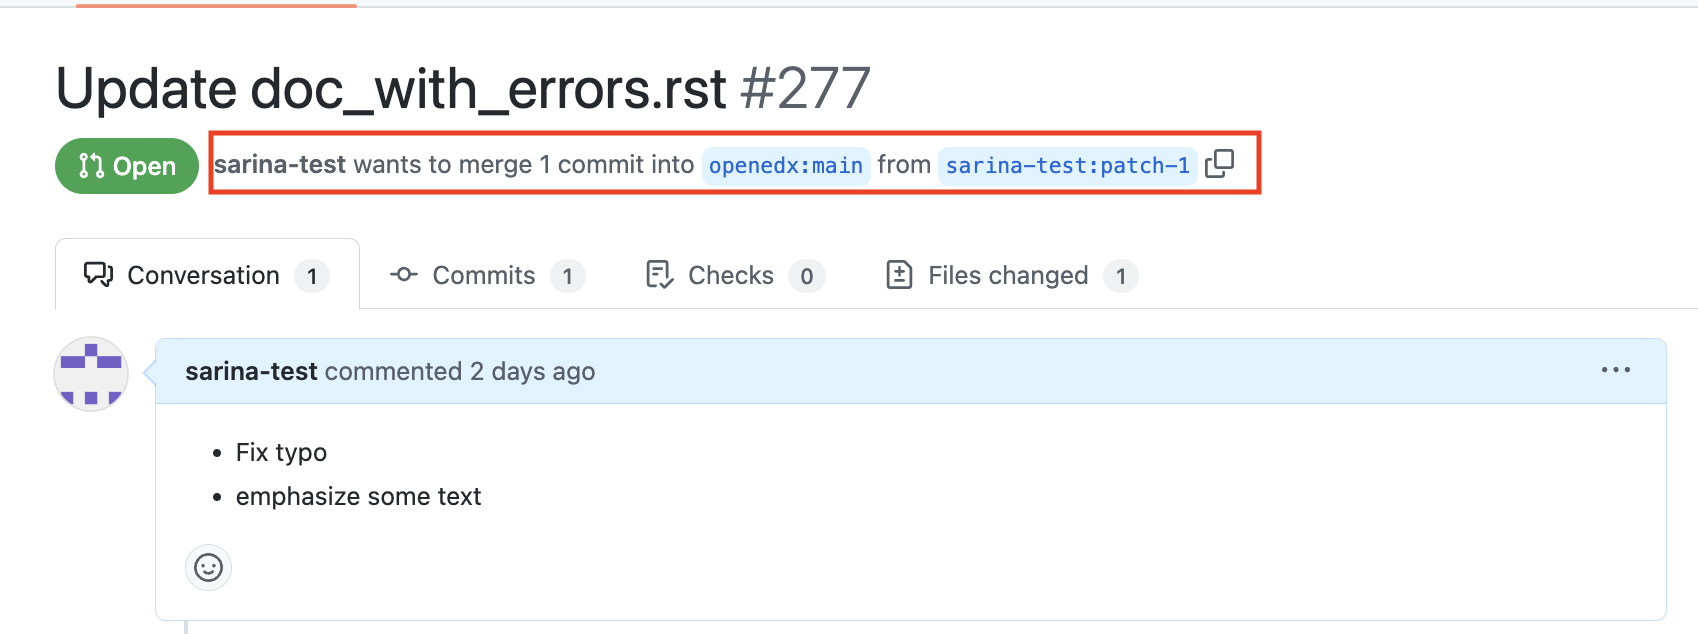
Task: Click the Commits tab icon
Action: pyautogui.click(x=403, y=274)
